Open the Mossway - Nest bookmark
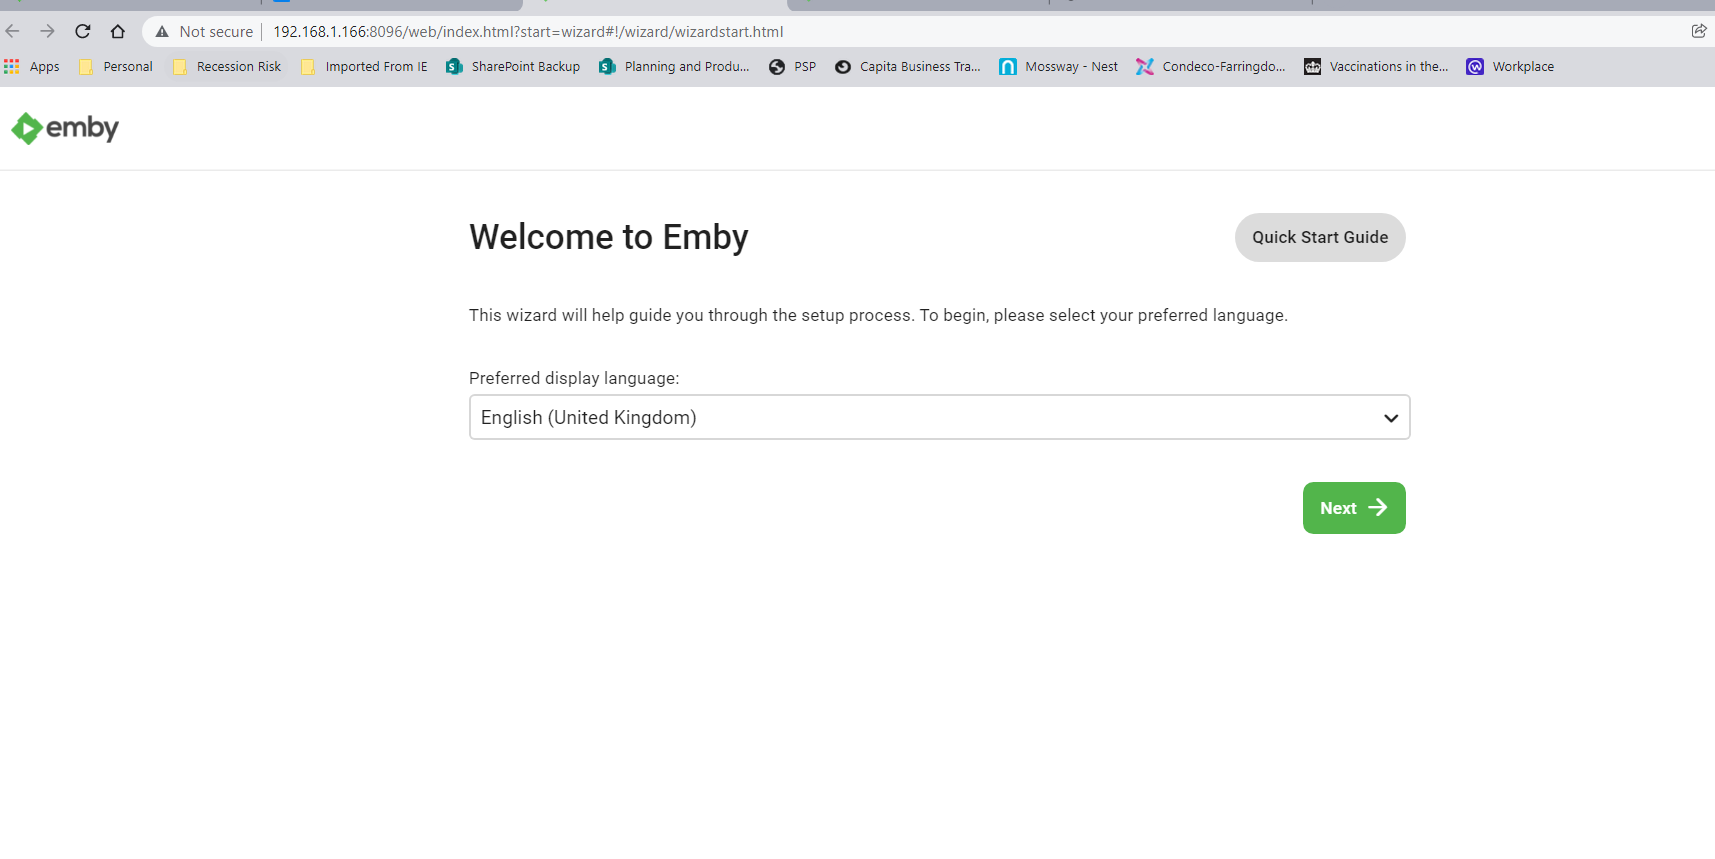1715x859 pixels. pyautogui.click(x=1059, y=67)
